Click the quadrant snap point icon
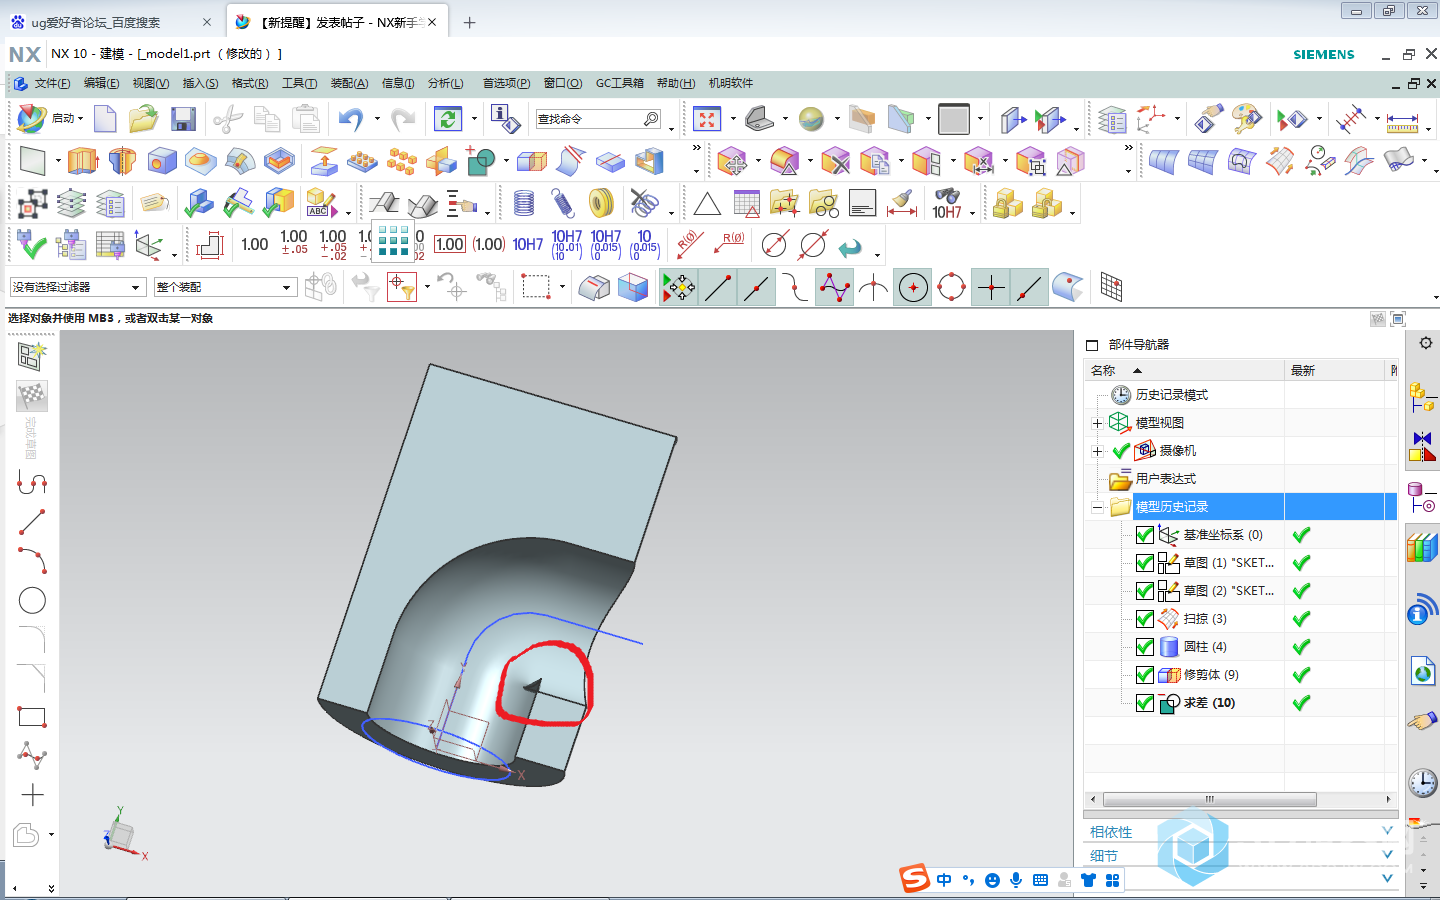 point(952,288)
